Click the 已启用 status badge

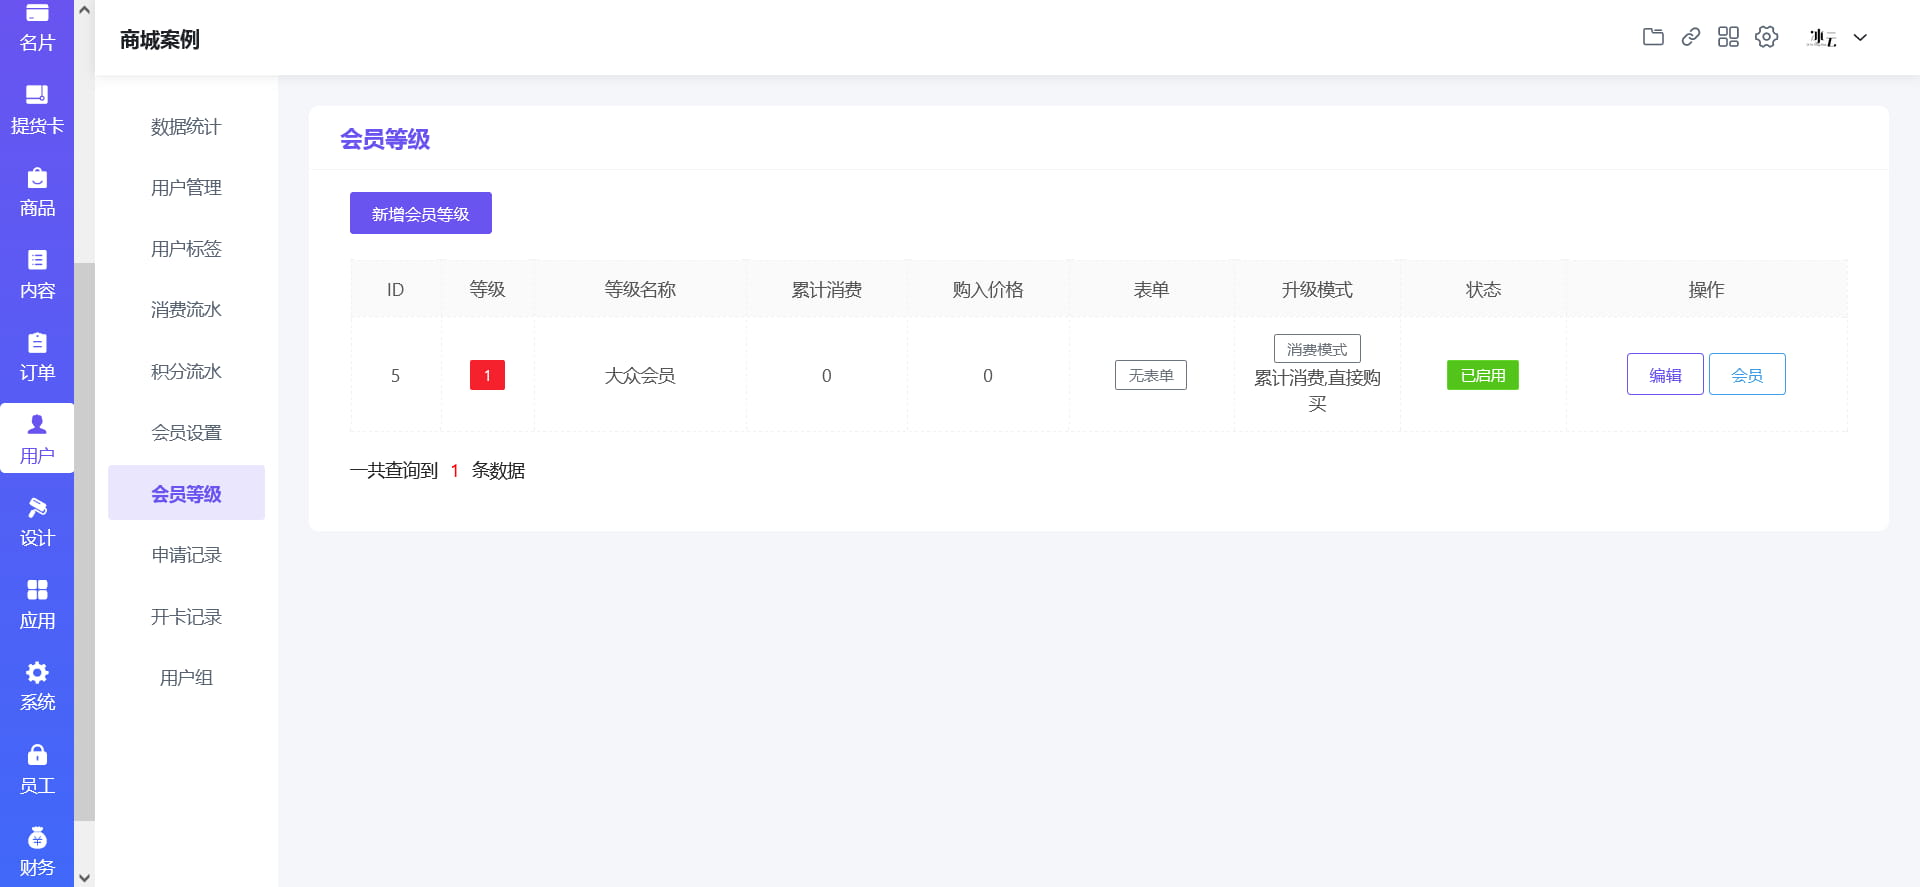point(1483,375)
